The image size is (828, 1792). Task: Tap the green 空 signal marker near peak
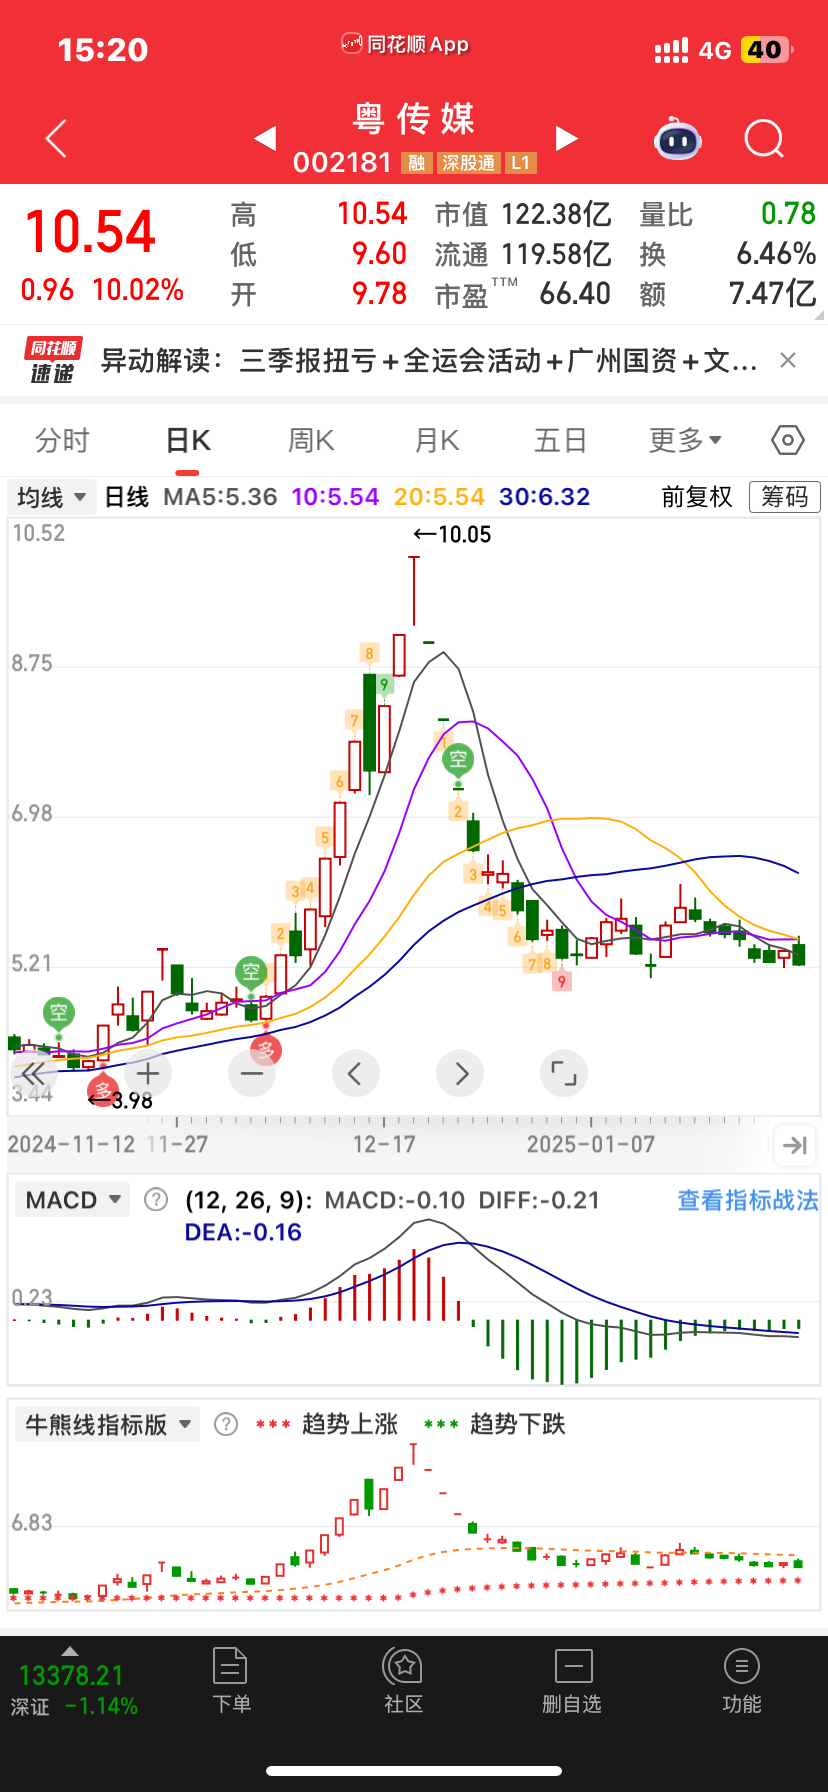coord(458,758)
